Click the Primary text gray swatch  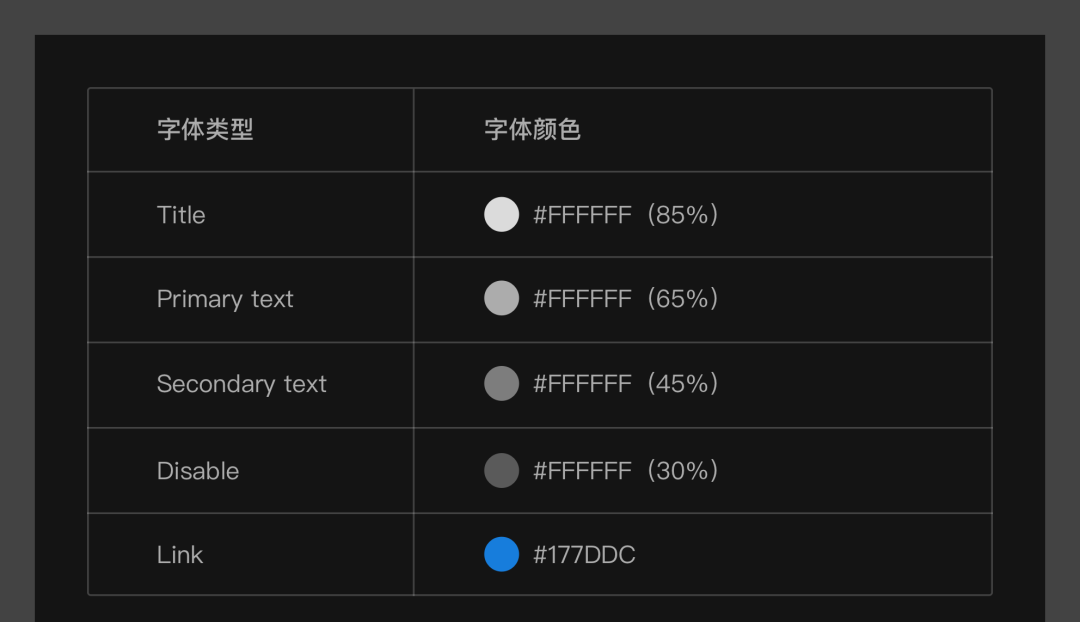pyautogui.click(x=501, y=298)
